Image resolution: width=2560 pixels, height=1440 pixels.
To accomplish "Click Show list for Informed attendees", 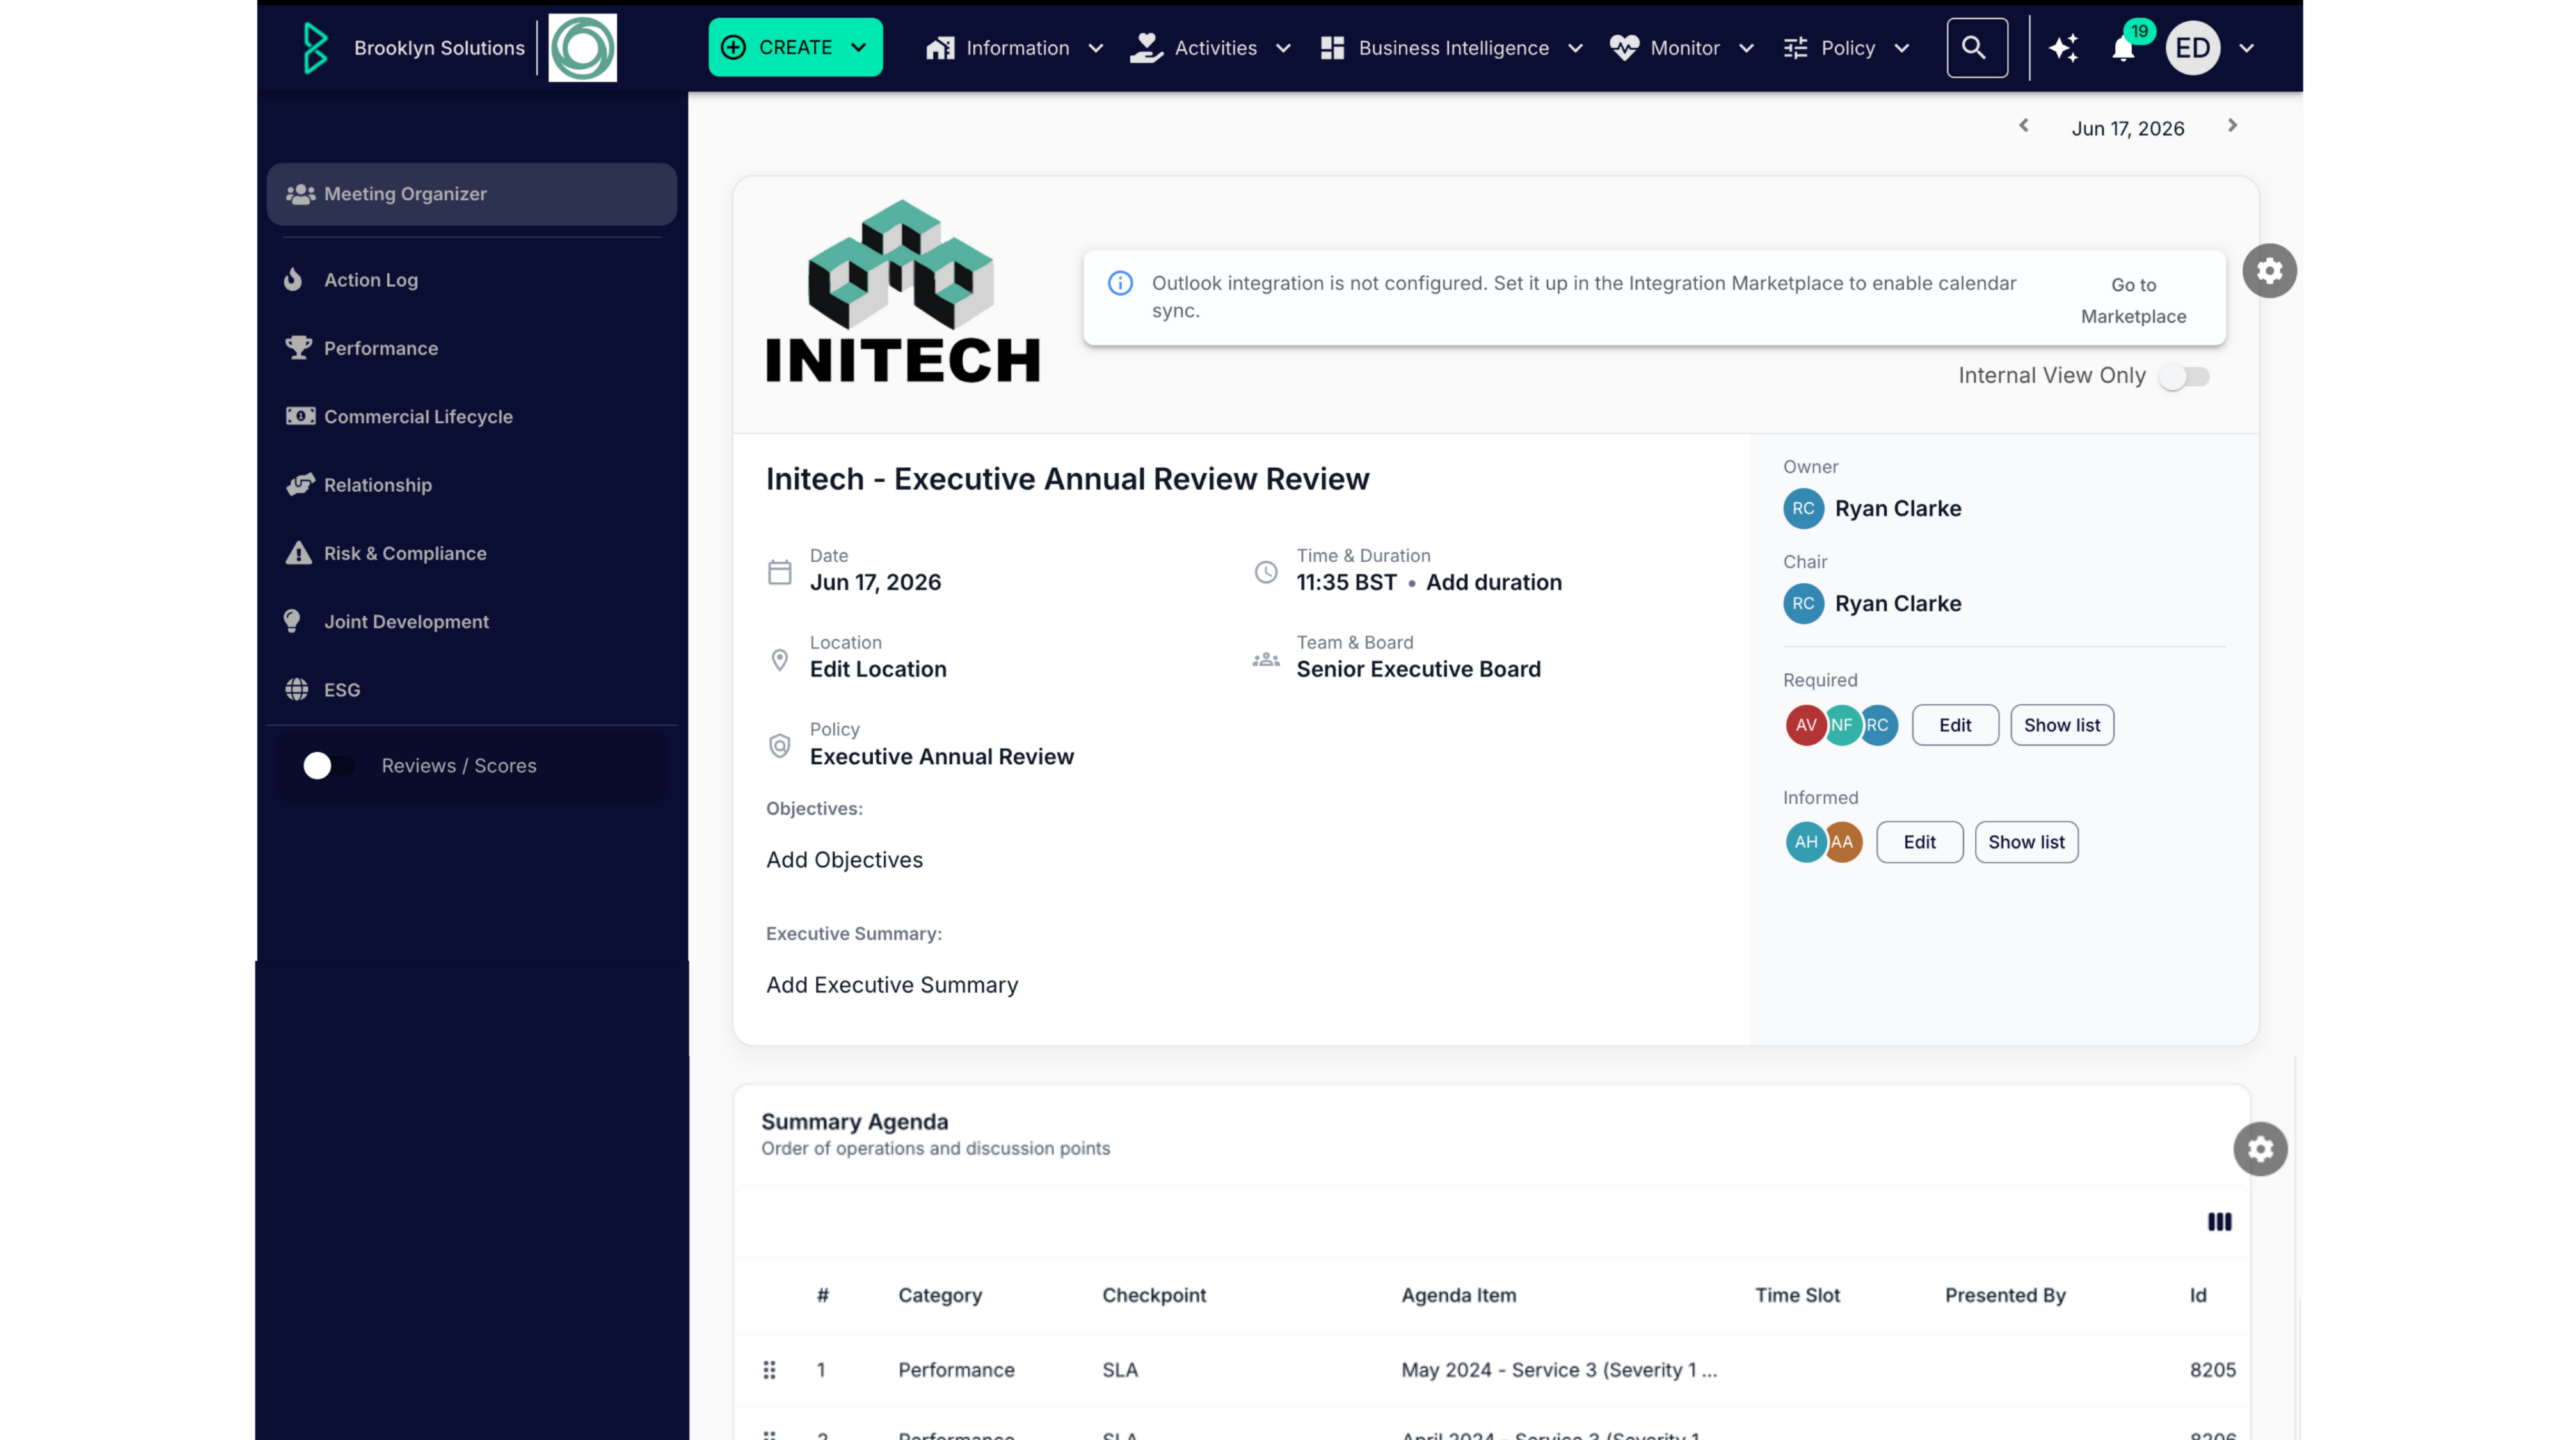I will click(x=2026, y=842).
